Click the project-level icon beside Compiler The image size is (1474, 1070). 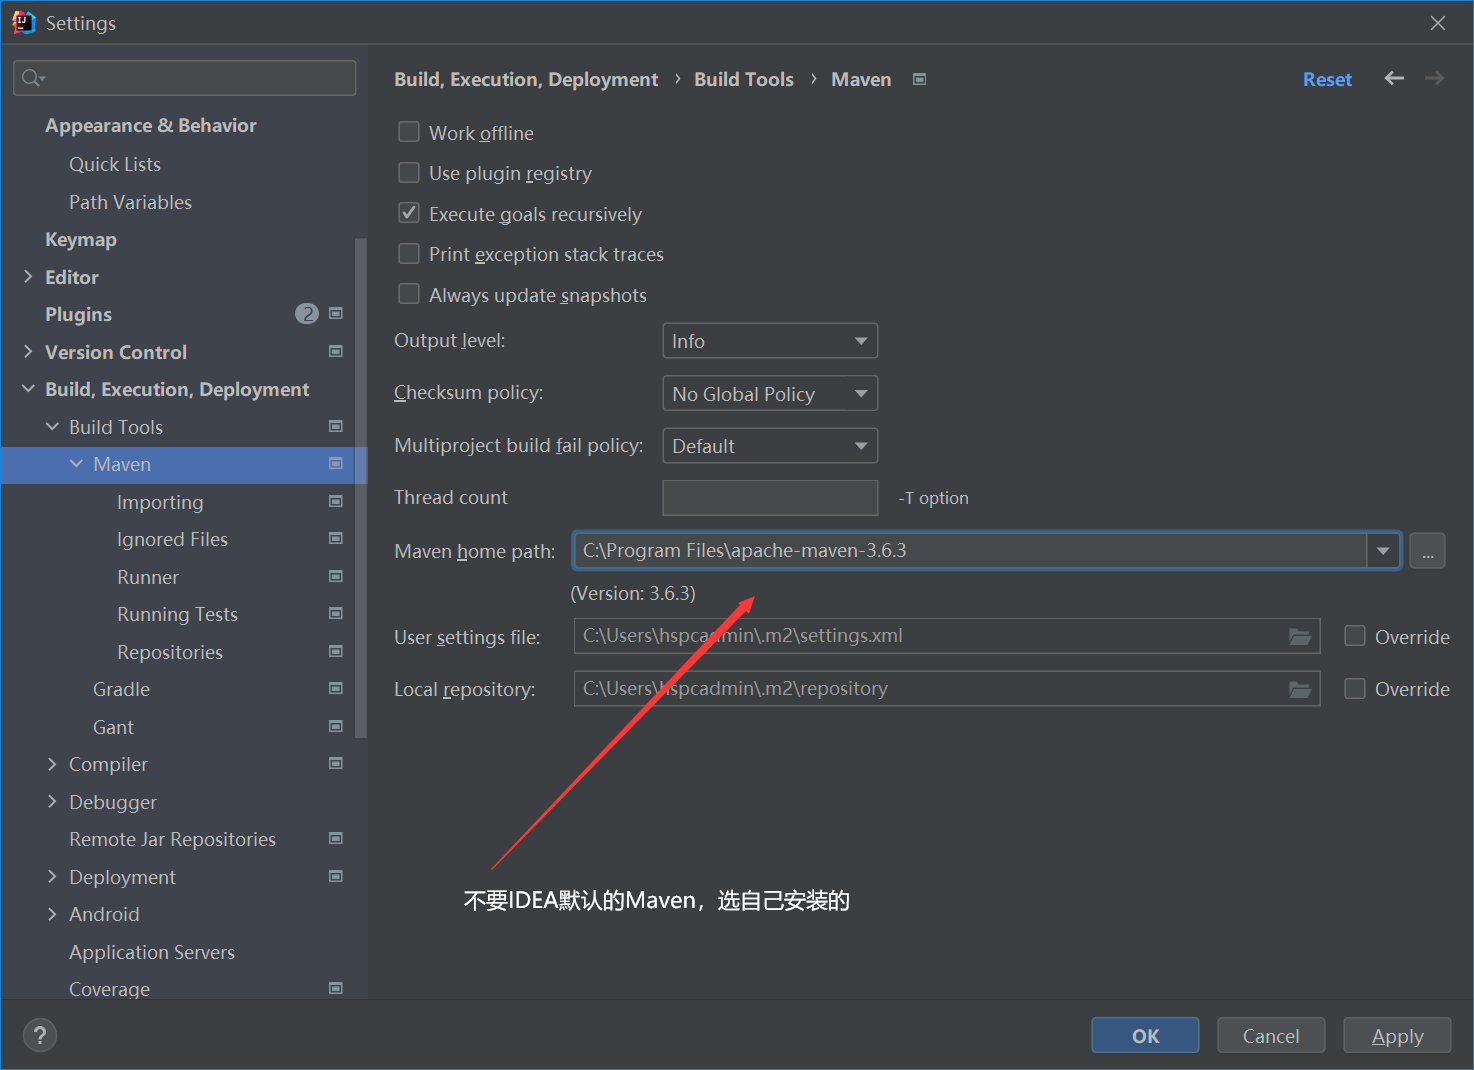pos(336,763)
